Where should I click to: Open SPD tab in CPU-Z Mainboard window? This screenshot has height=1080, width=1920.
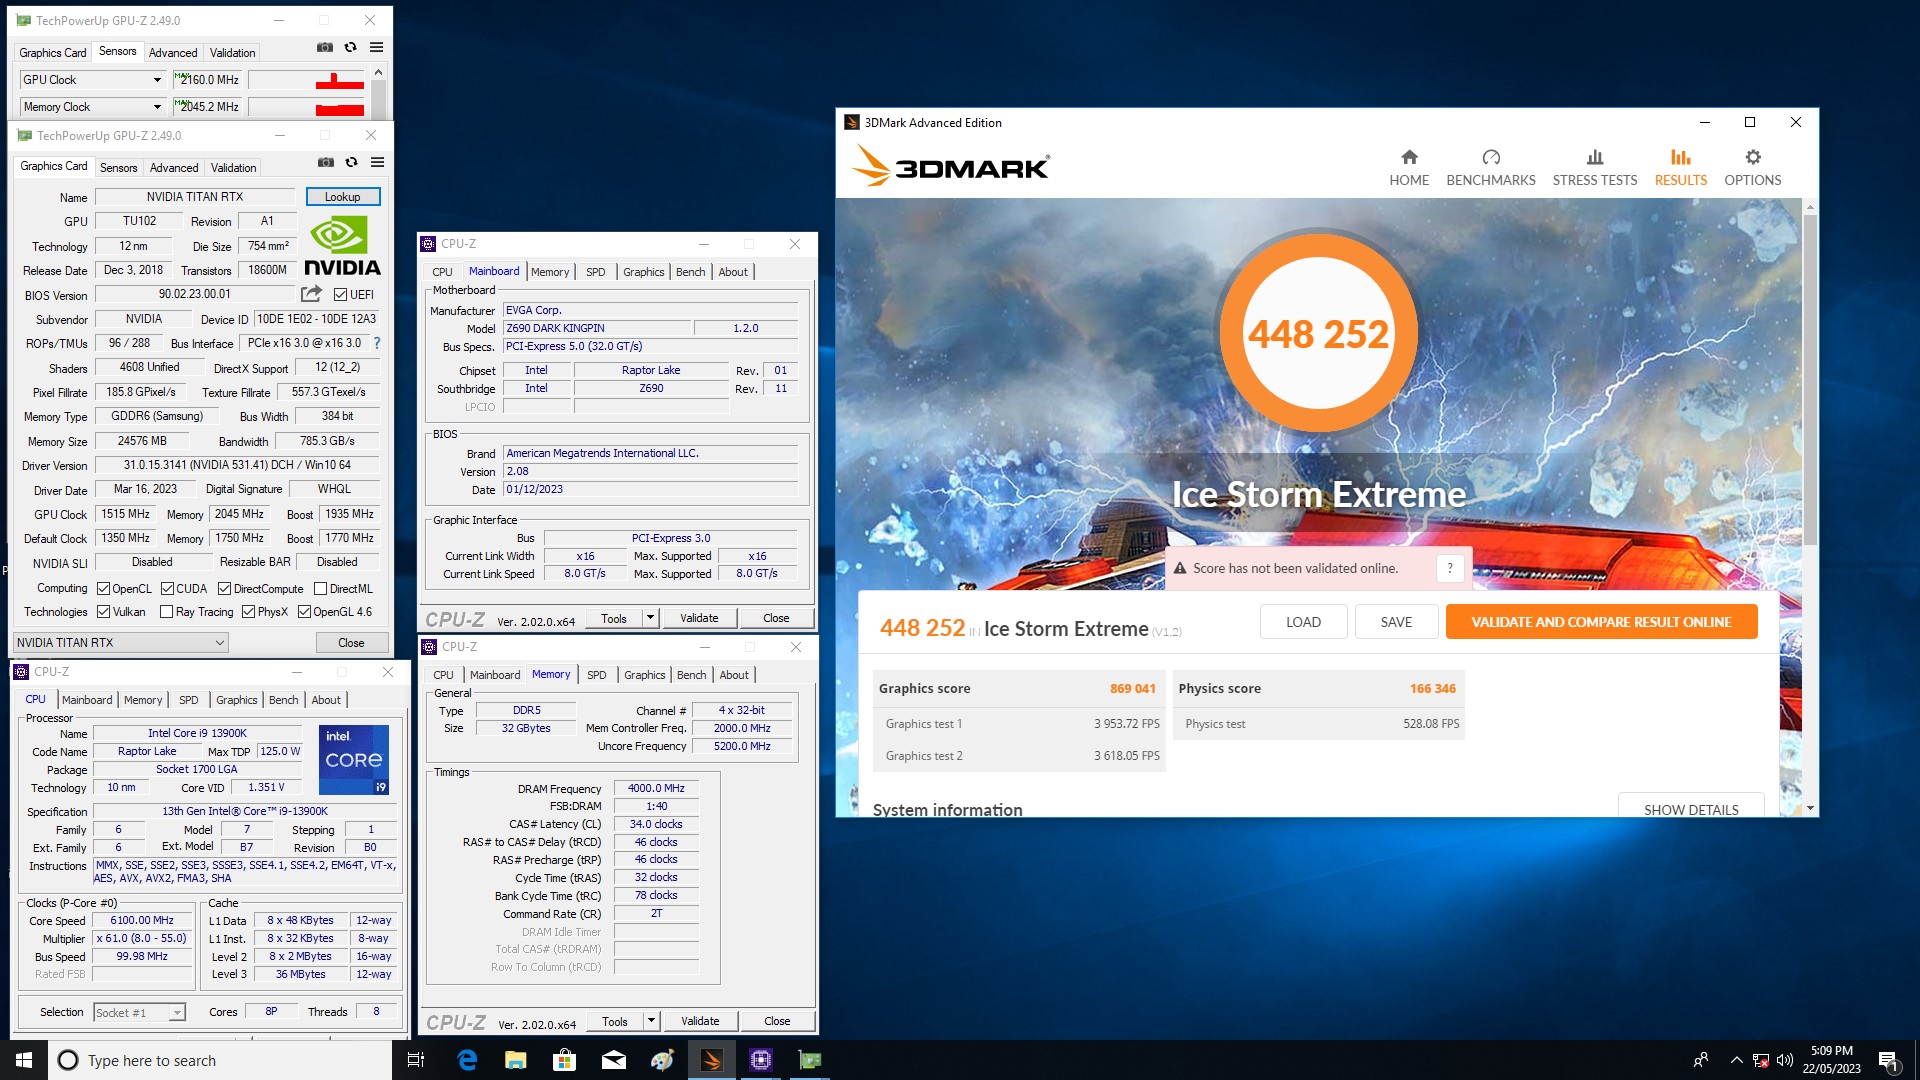pyautogui.click(x=596, y=272)
